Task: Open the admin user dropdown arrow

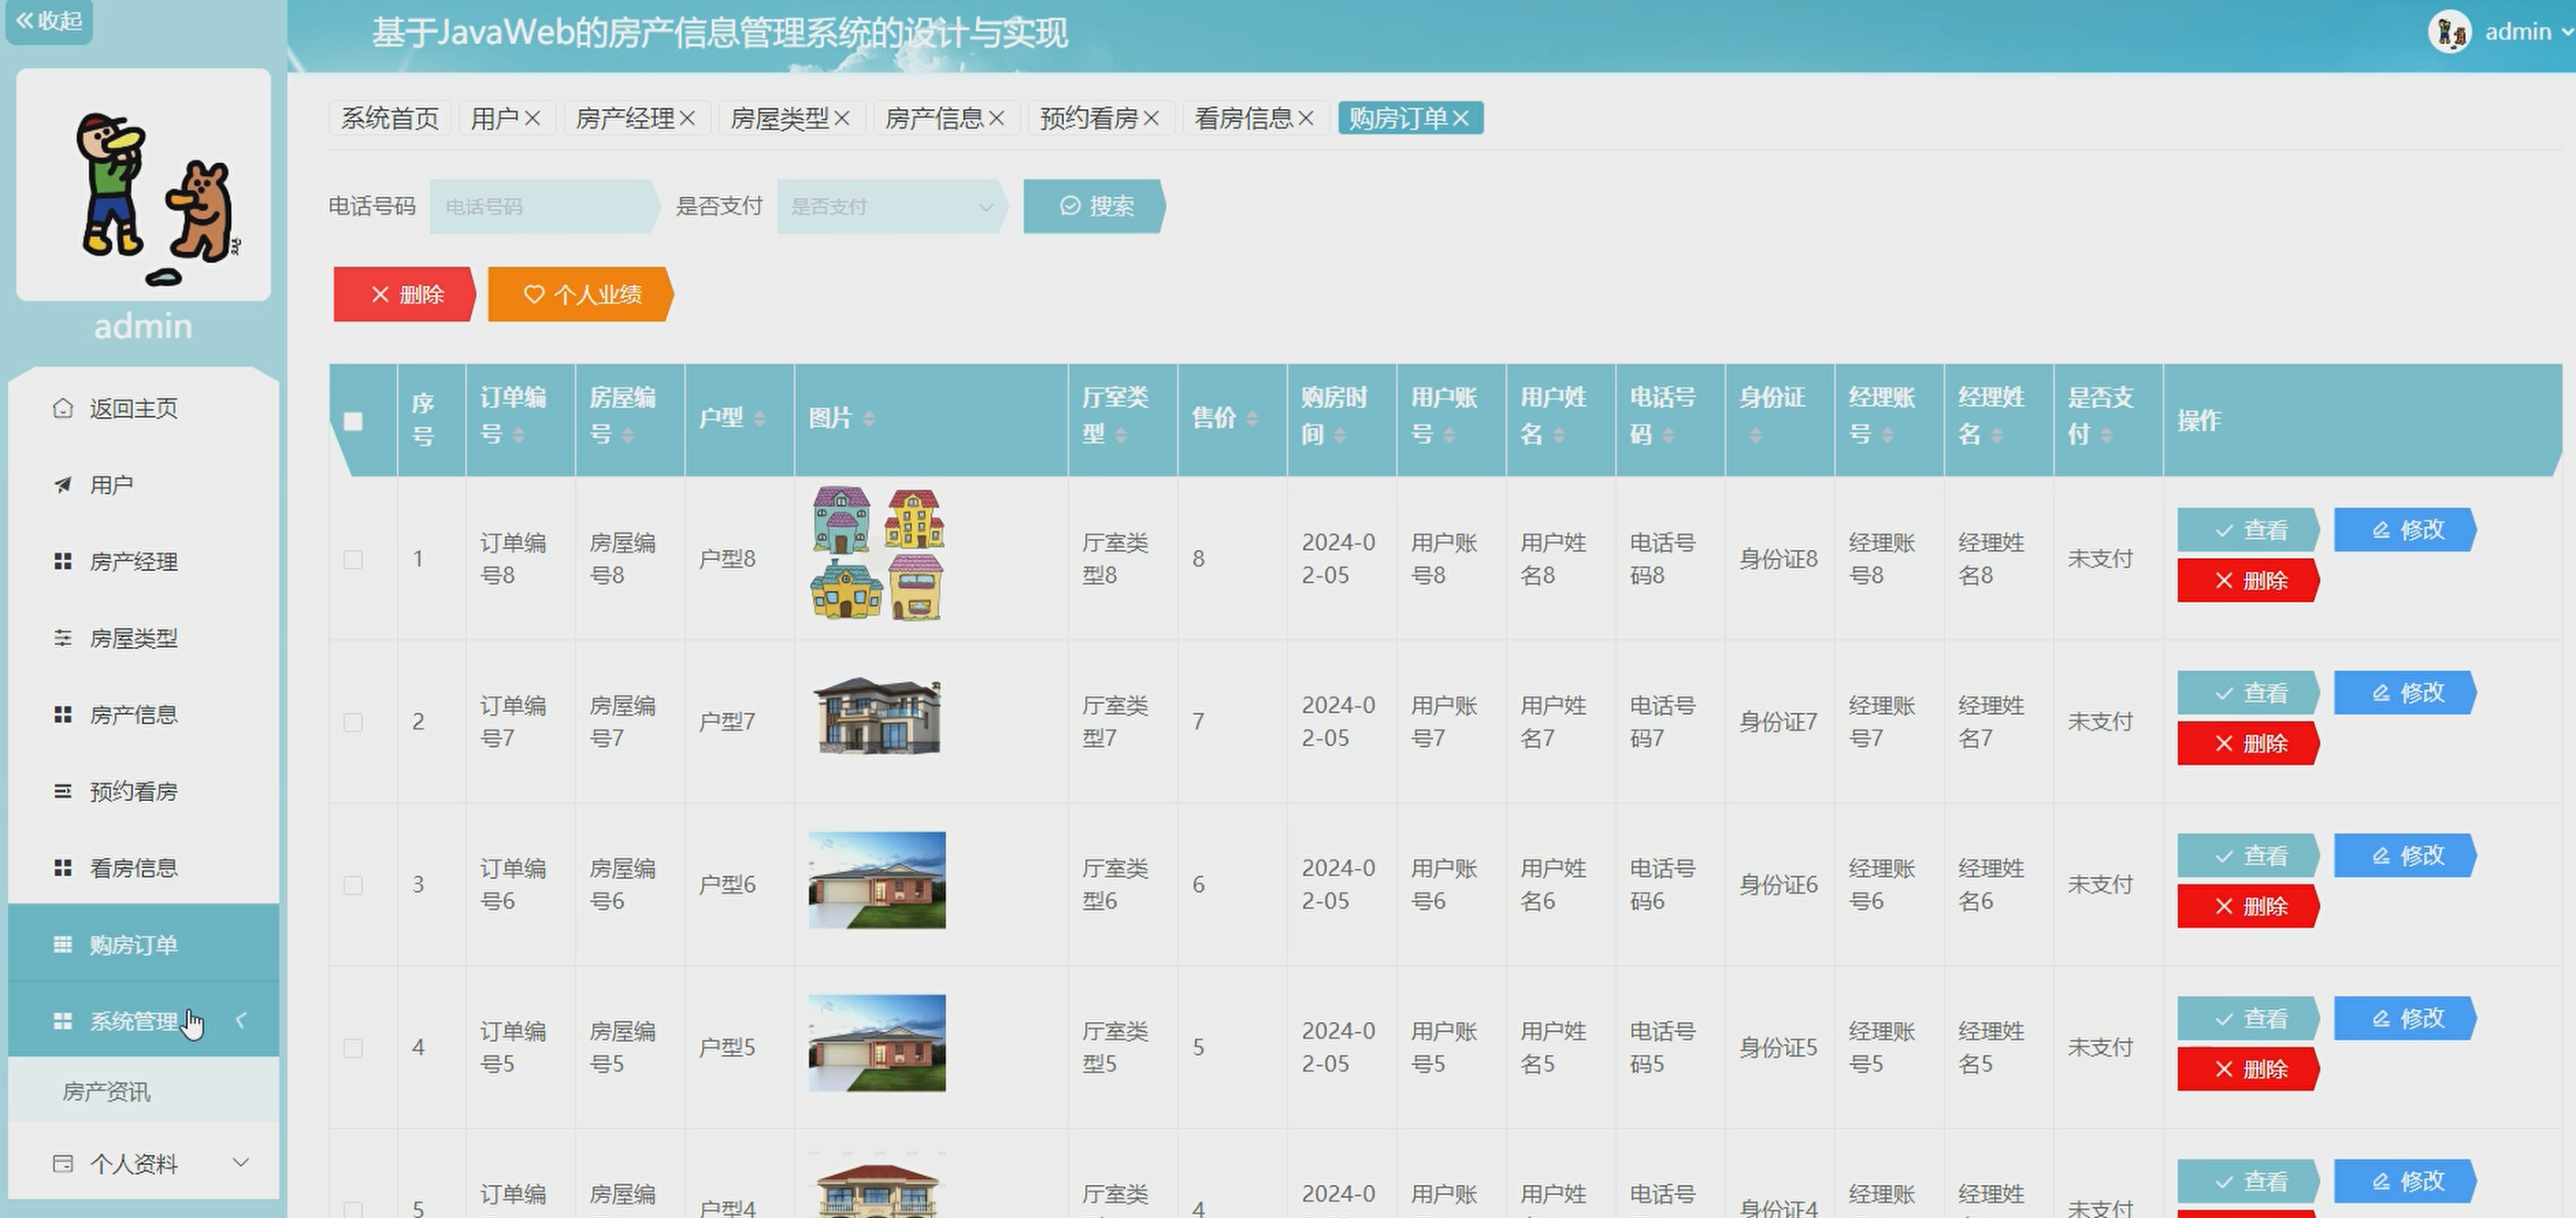Action: [2567, 32]
